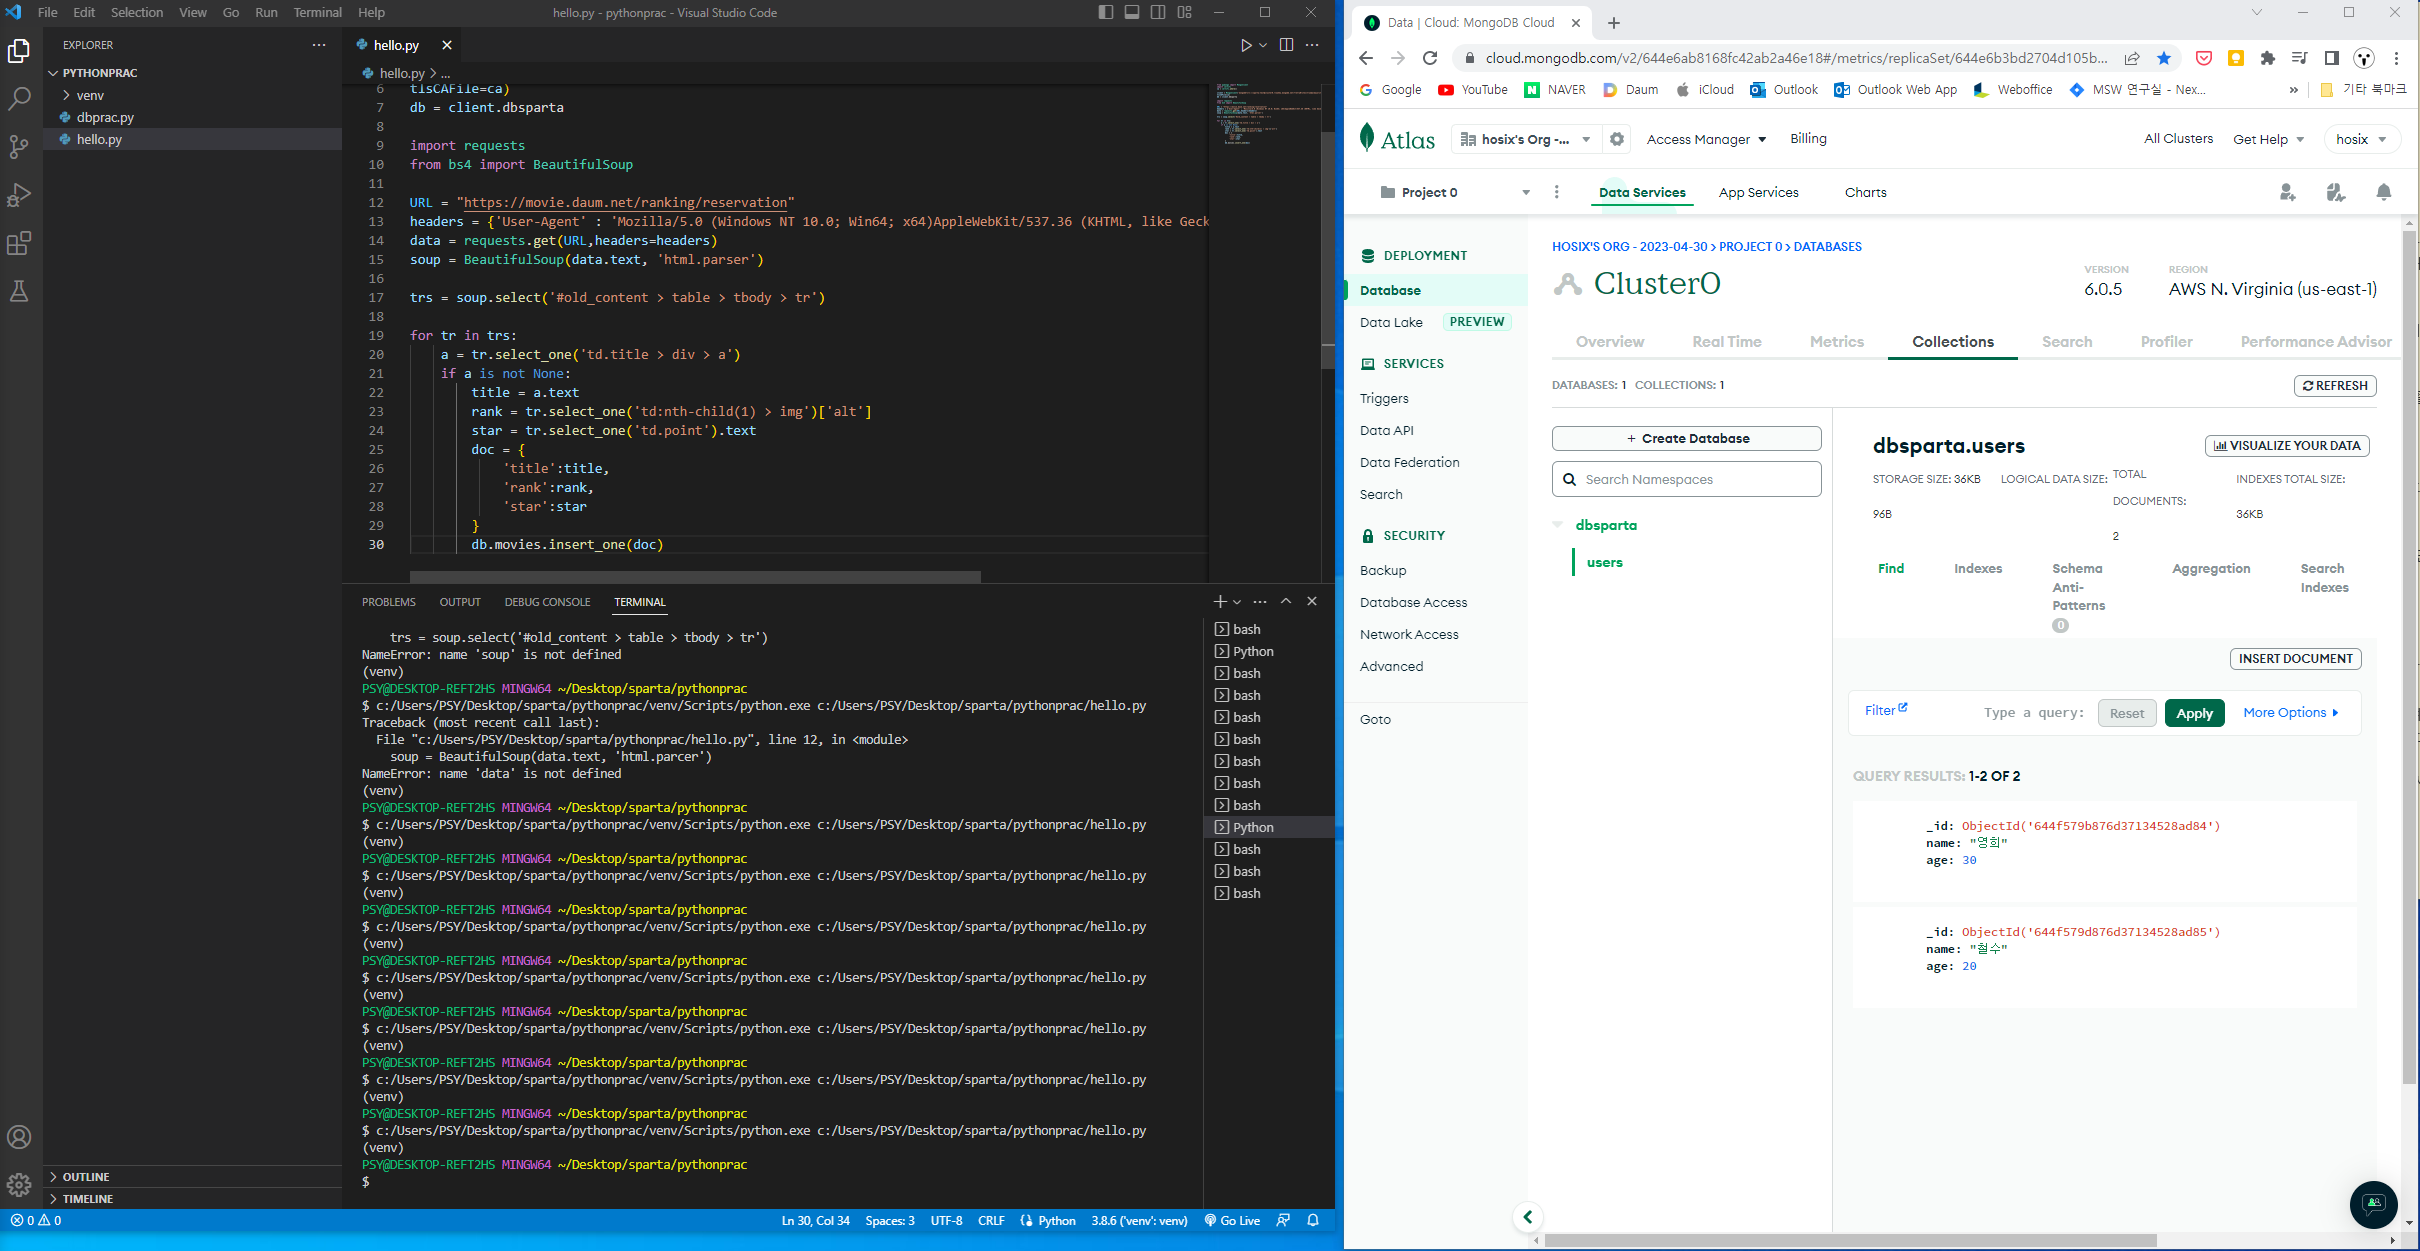Open the Search view in VS Code
The width and height of the screenshot is (2420, 1251).
point(19,98)
